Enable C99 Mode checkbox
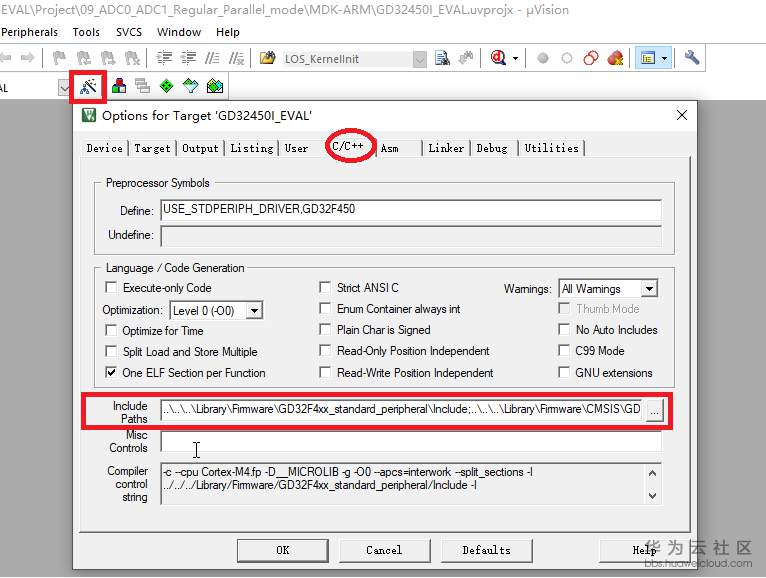 click(x=564, y=350)
